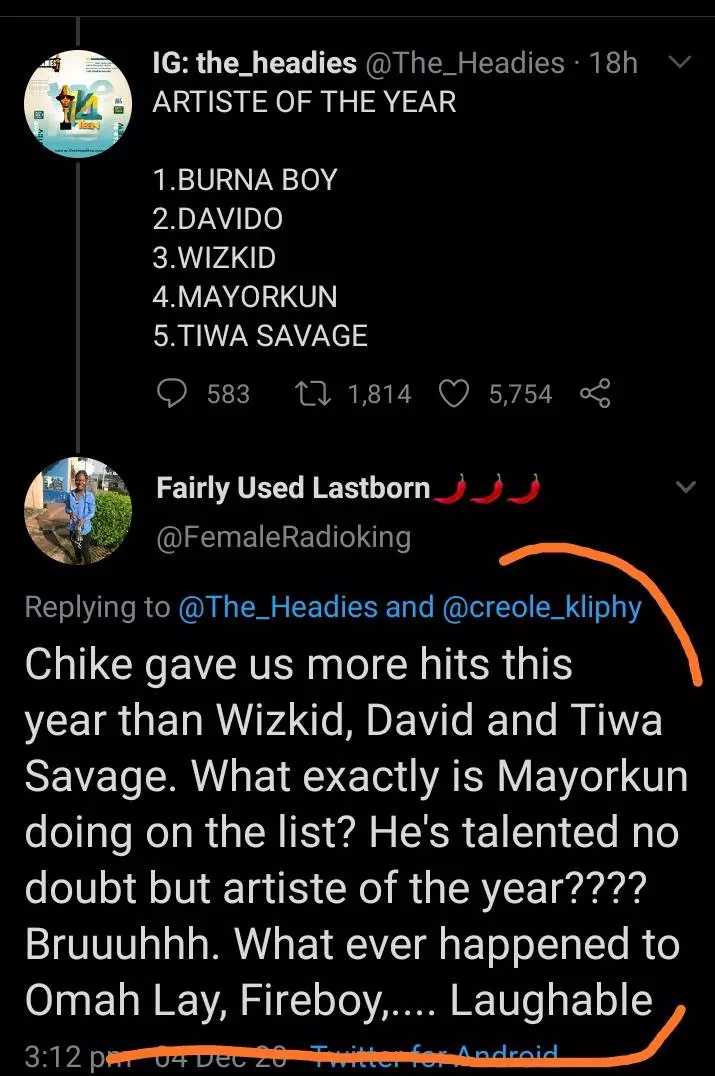The width and height of the screenshot is (715, 1076).
Task: Open The Headies tweet options chevron
Action: pos(679,64)
